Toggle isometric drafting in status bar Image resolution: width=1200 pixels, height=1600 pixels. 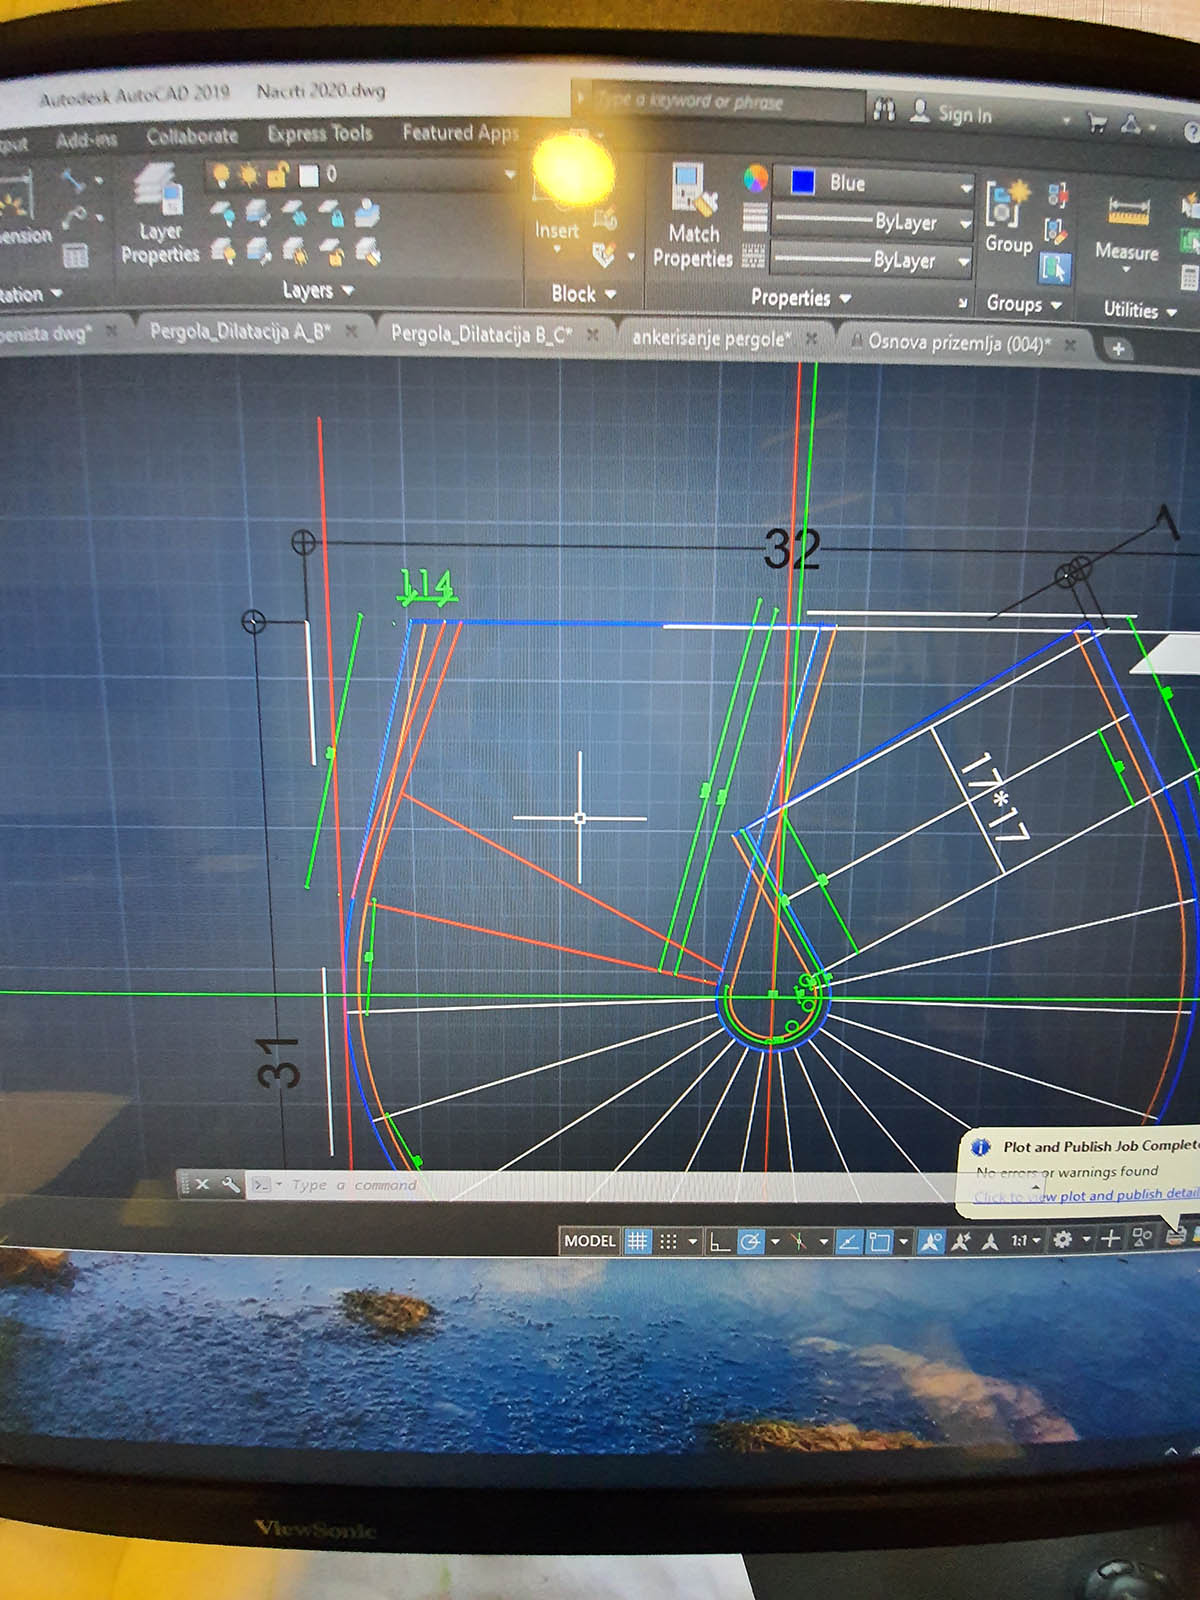798,1242
